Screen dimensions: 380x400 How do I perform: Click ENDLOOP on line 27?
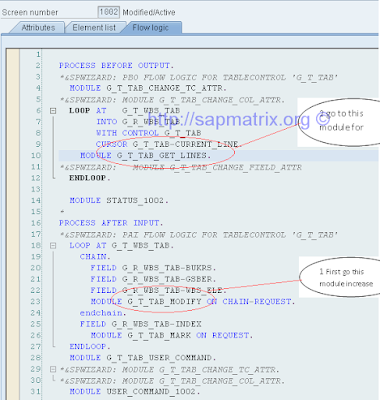[x=90, y=347]
